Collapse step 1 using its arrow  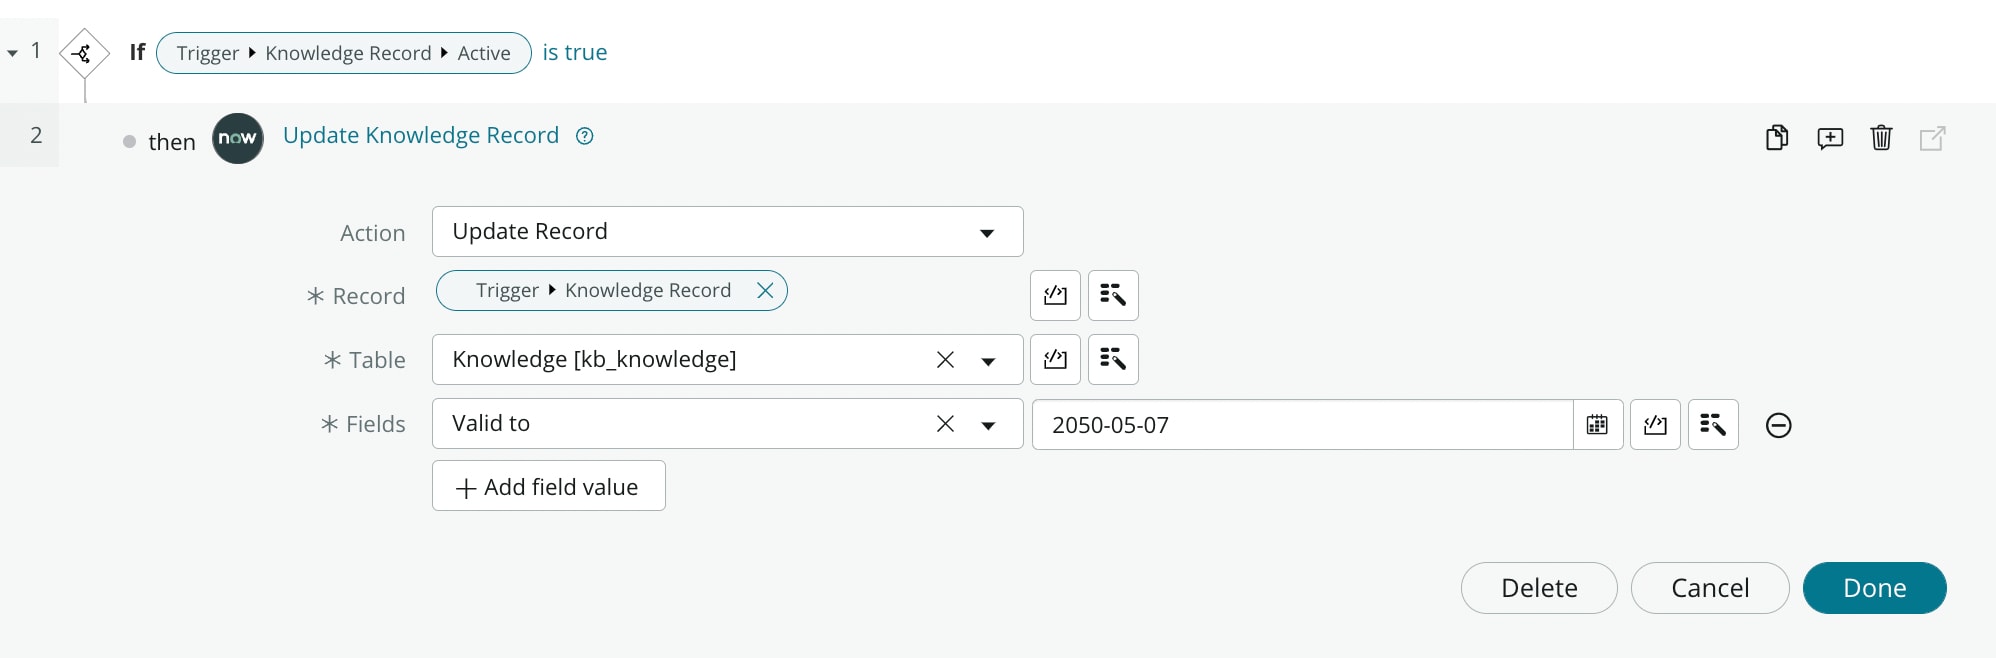point(13,52)
